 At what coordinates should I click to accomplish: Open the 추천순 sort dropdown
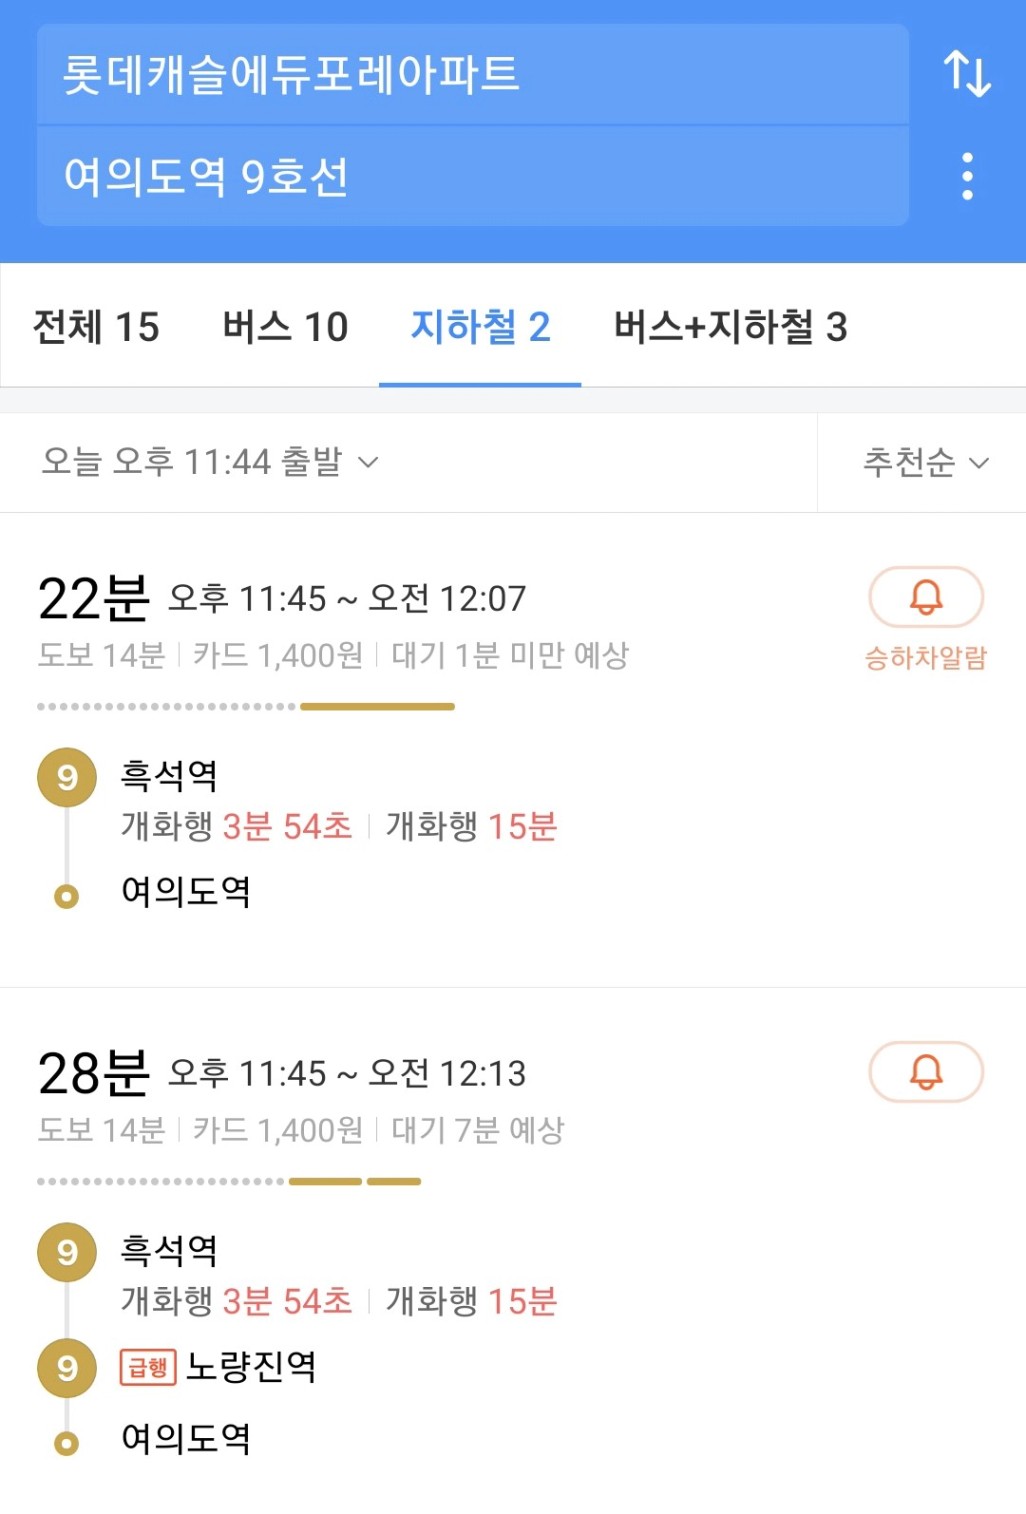pyautogui.click(x=926, y=462)
